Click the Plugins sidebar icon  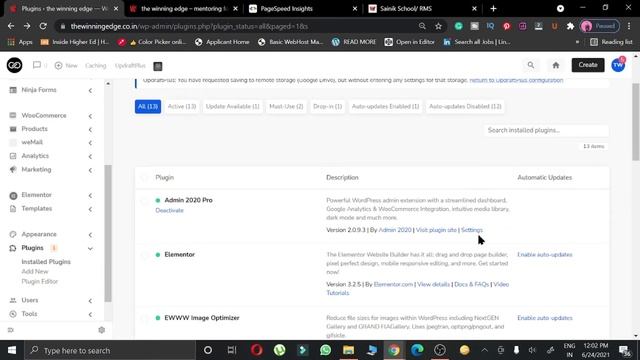click(x=13, y=248)
